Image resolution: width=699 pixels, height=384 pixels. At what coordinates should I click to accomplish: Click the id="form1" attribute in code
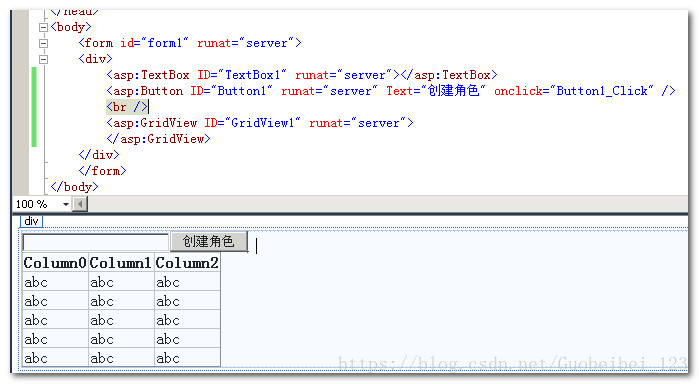[x=154, y=43]
